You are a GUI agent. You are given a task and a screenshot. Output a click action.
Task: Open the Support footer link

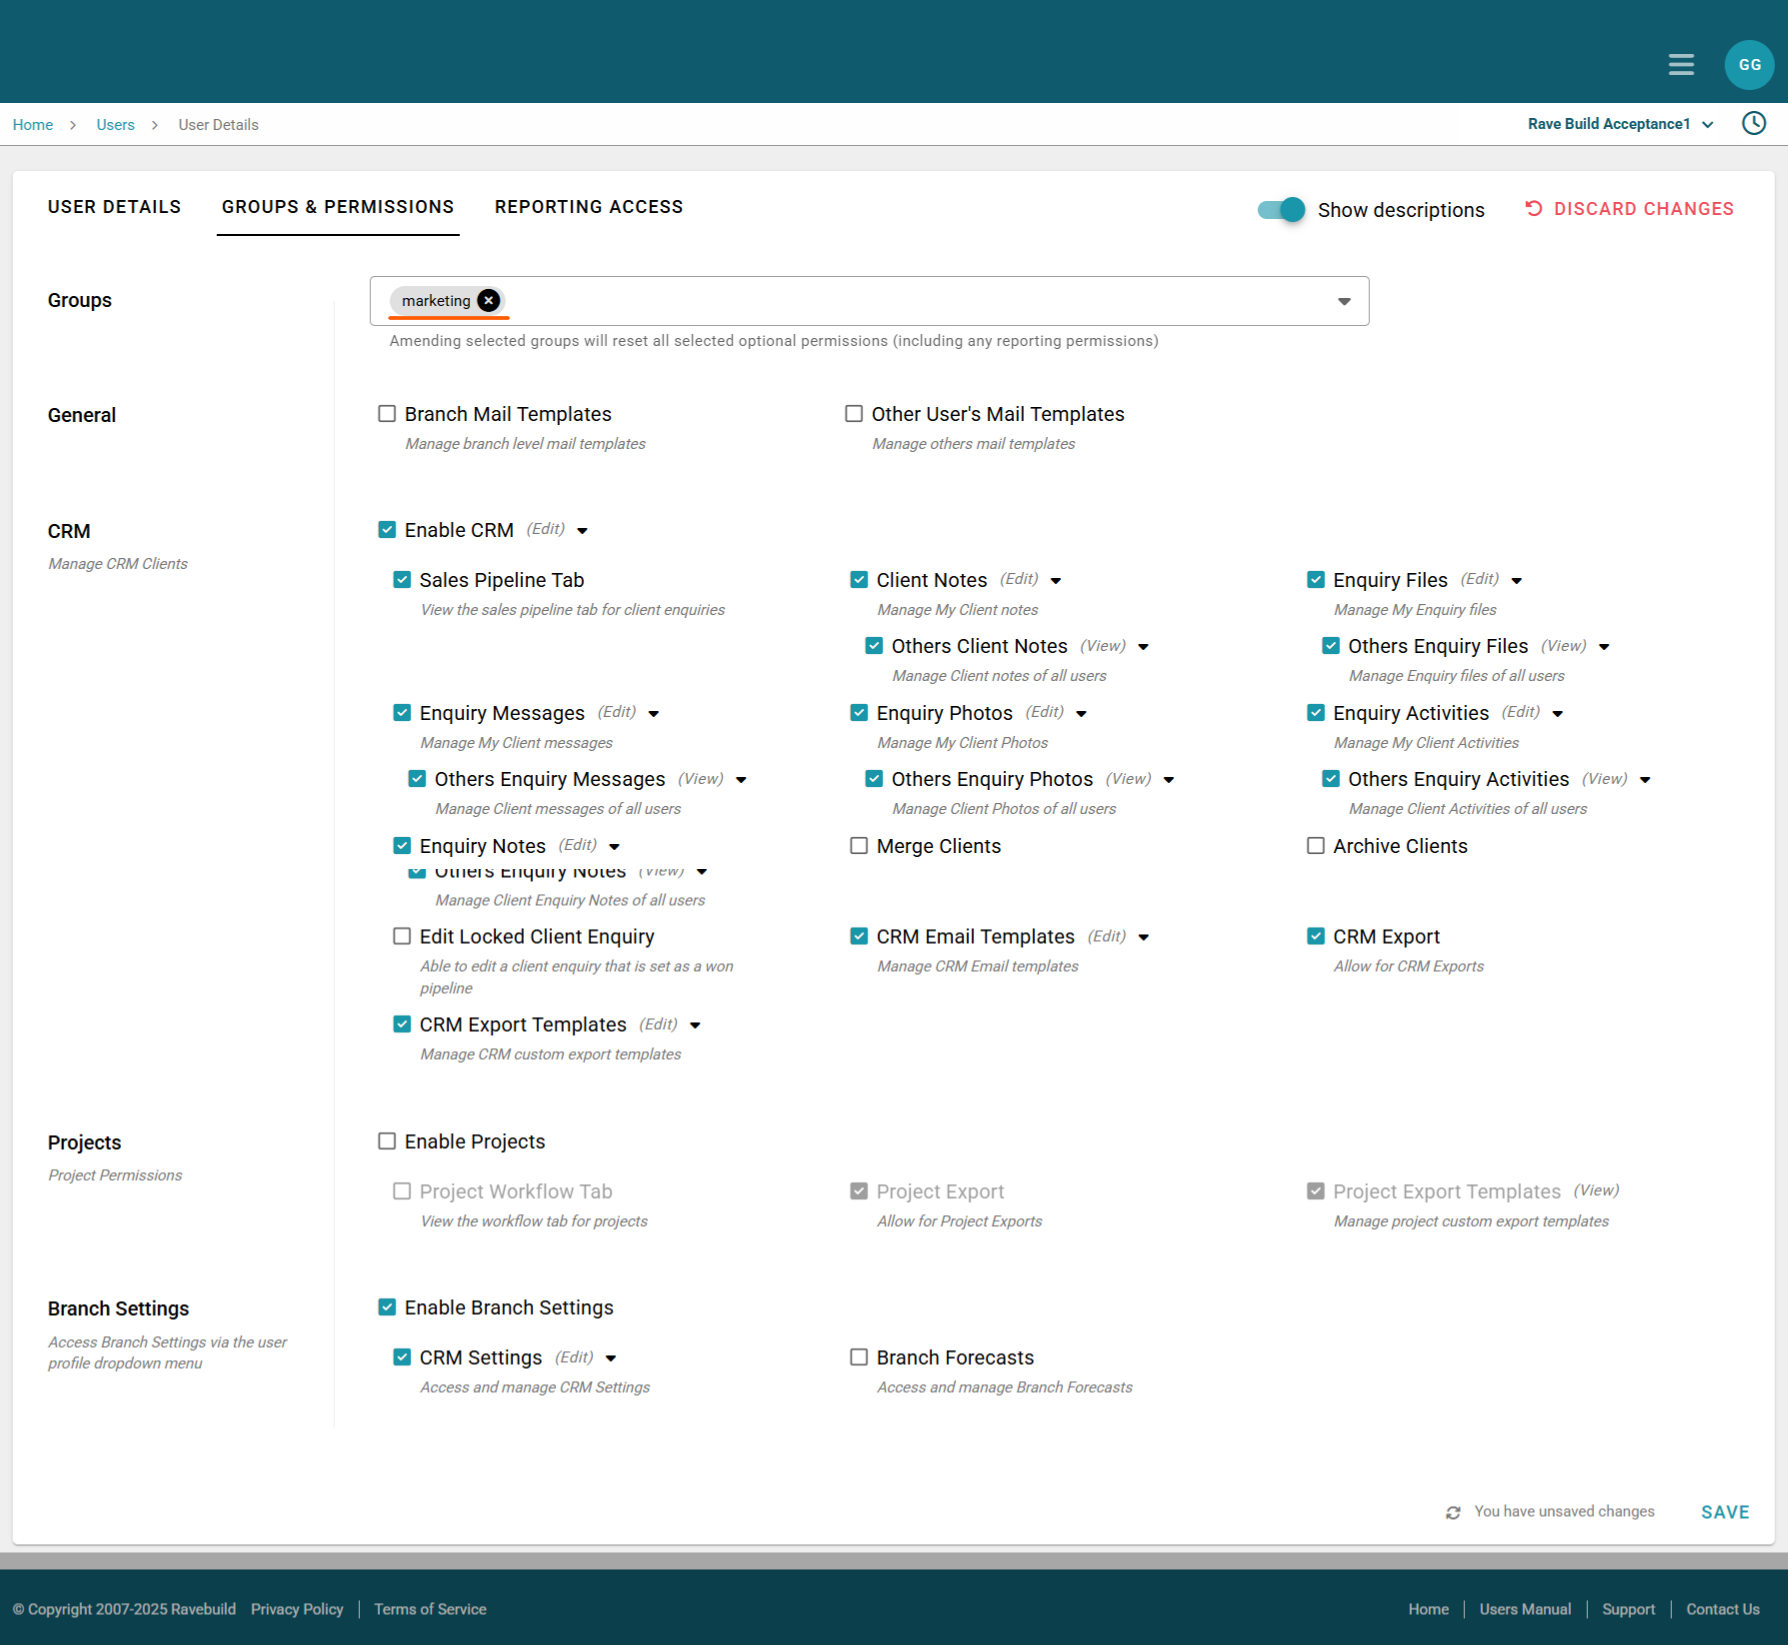(1628, 1609)
